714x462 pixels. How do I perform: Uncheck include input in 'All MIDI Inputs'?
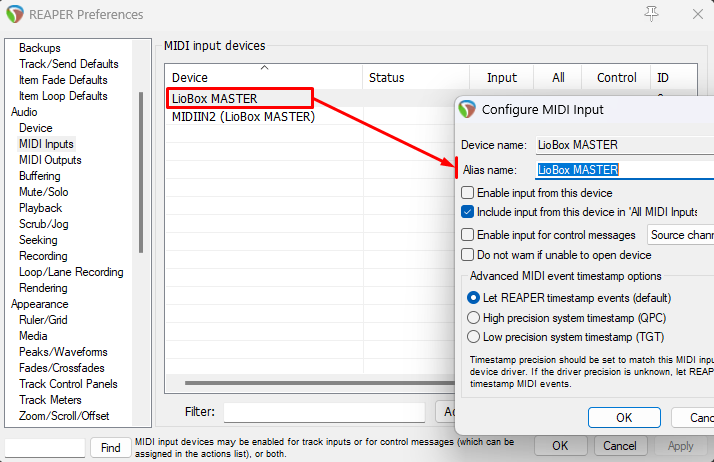click(x=467, y=212)
